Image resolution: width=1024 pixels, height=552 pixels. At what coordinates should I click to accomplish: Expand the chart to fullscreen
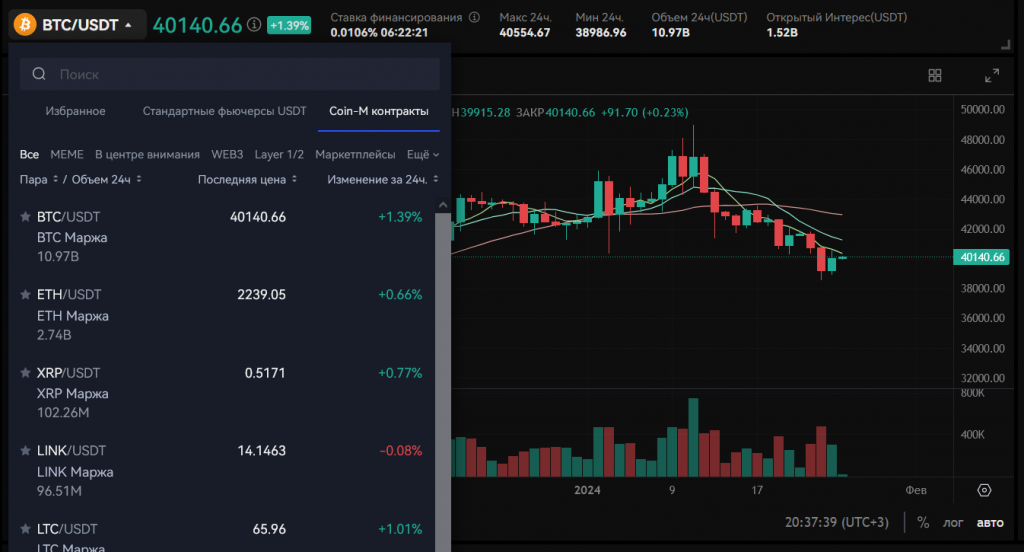(x=992, y=76)
